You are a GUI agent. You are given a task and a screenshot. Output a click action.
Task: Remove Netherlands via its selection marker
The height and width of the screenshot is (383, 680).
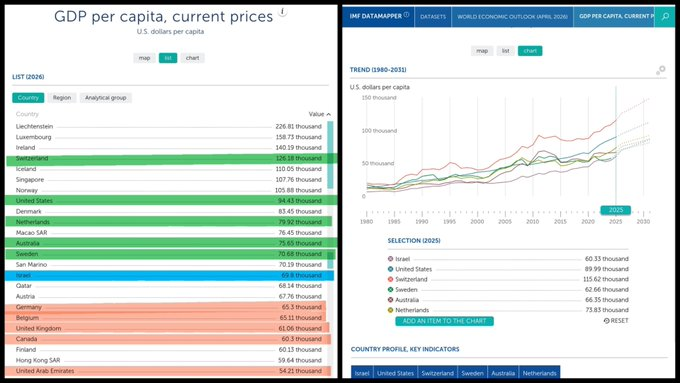tap(390, 310)
